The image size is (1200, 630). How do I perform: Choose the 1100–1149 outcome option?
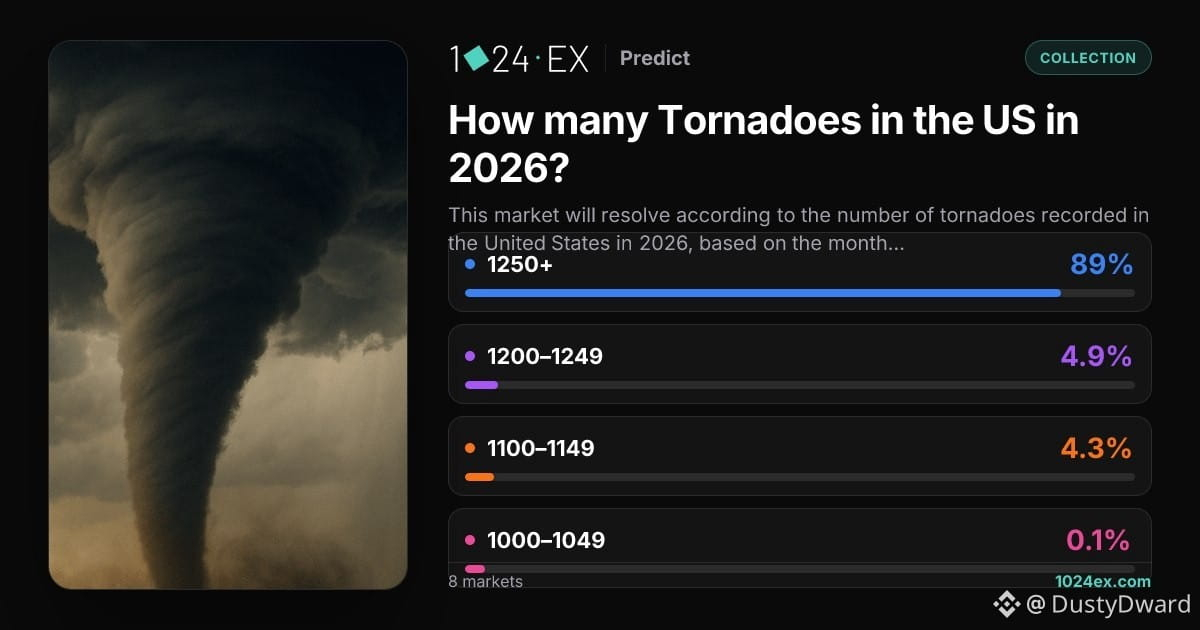[x=800, y=456]
